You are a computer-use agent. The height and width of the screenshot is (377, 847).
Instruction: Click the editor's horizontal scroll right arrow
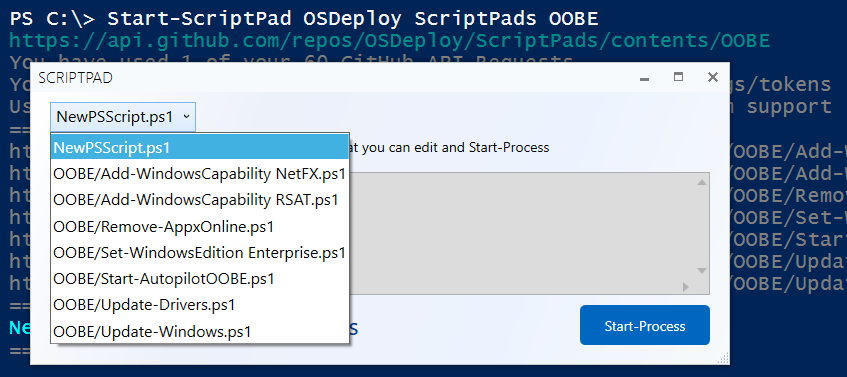[686, 287]
